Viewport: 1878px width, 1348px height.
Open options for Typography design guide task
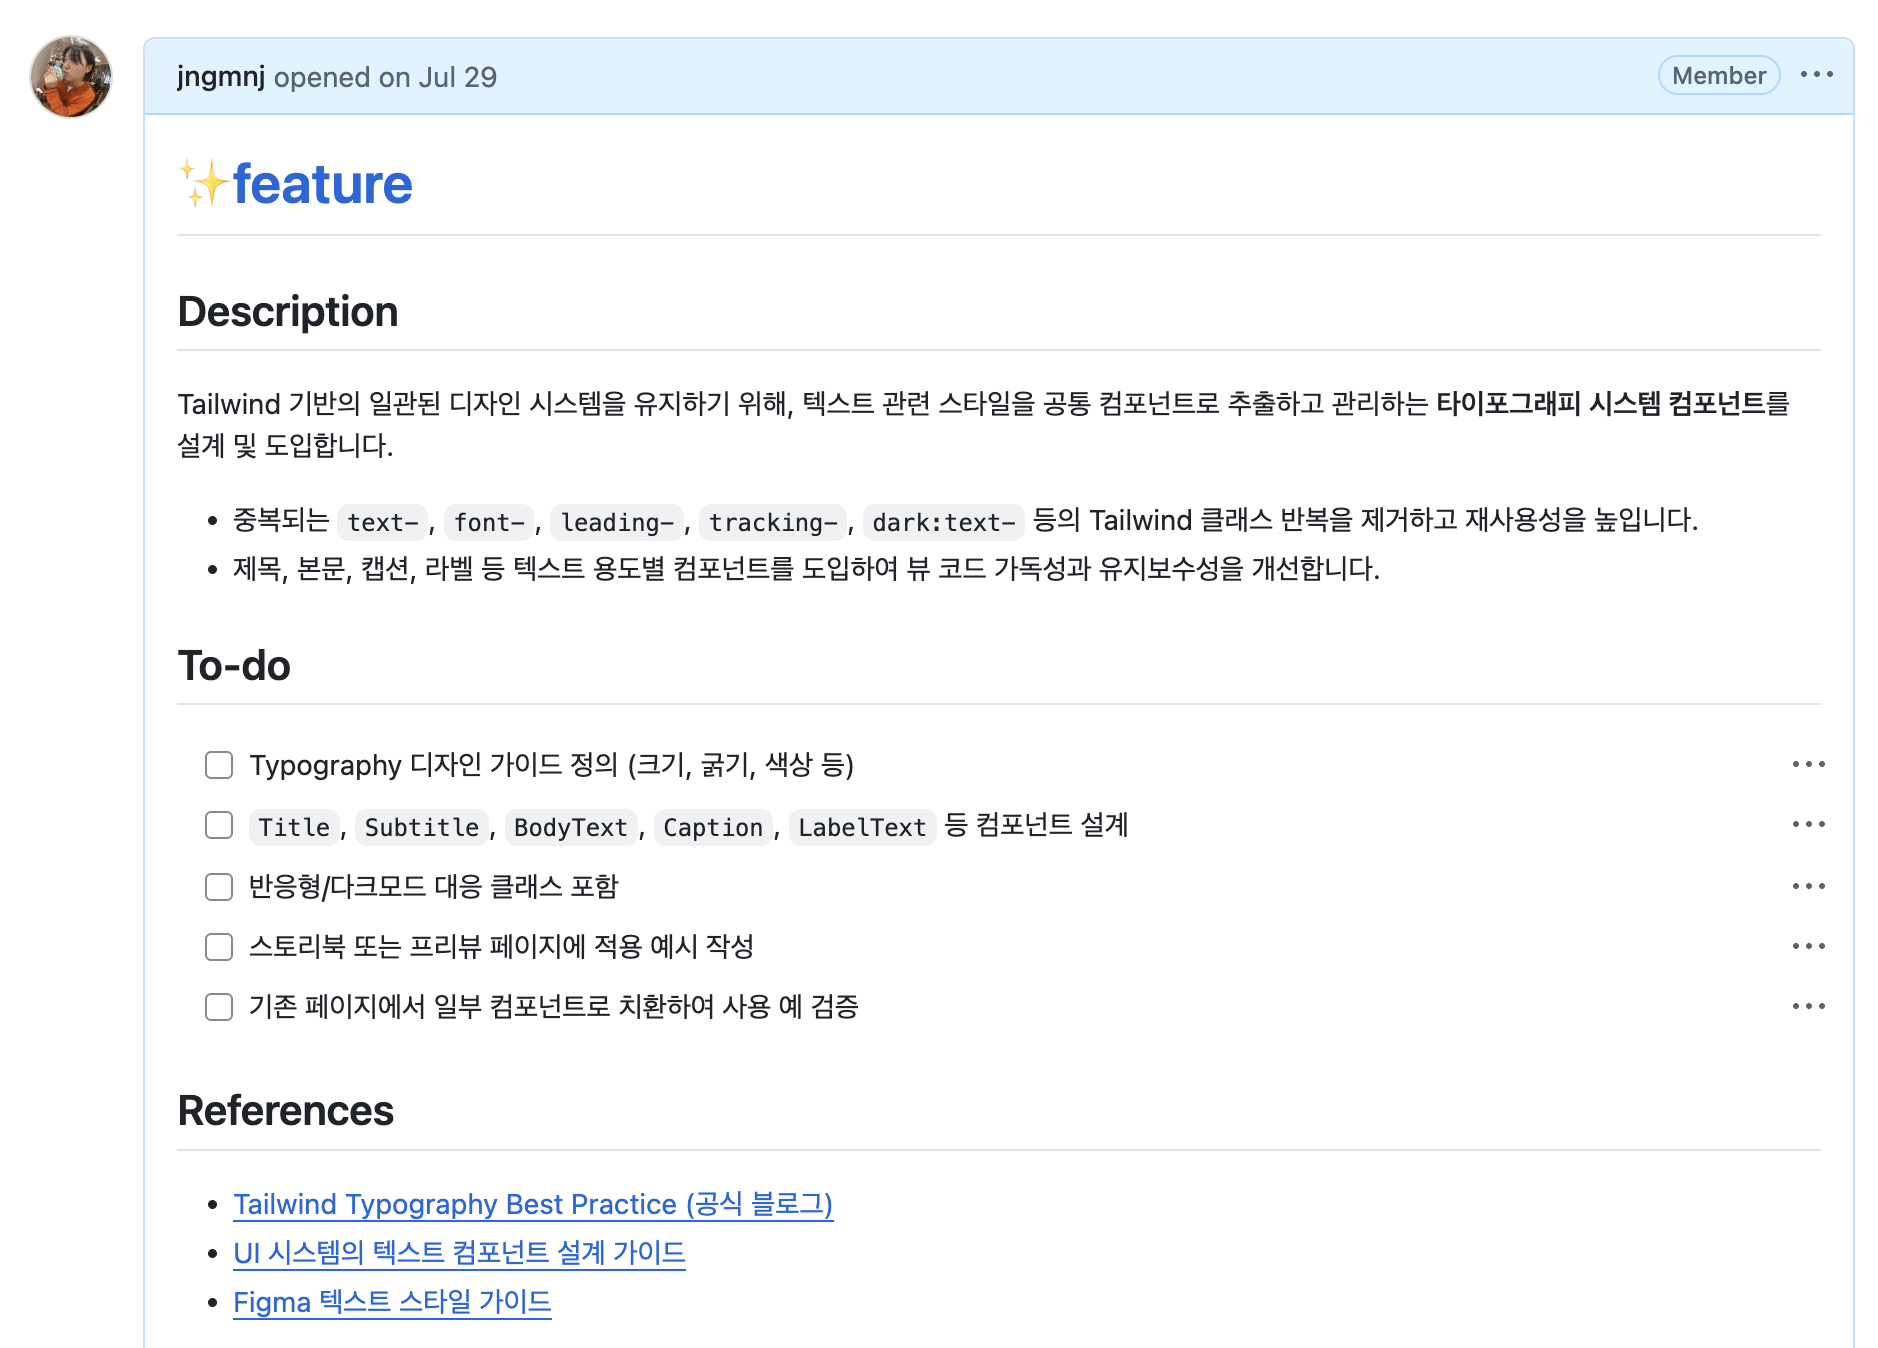pos(1808,765)
